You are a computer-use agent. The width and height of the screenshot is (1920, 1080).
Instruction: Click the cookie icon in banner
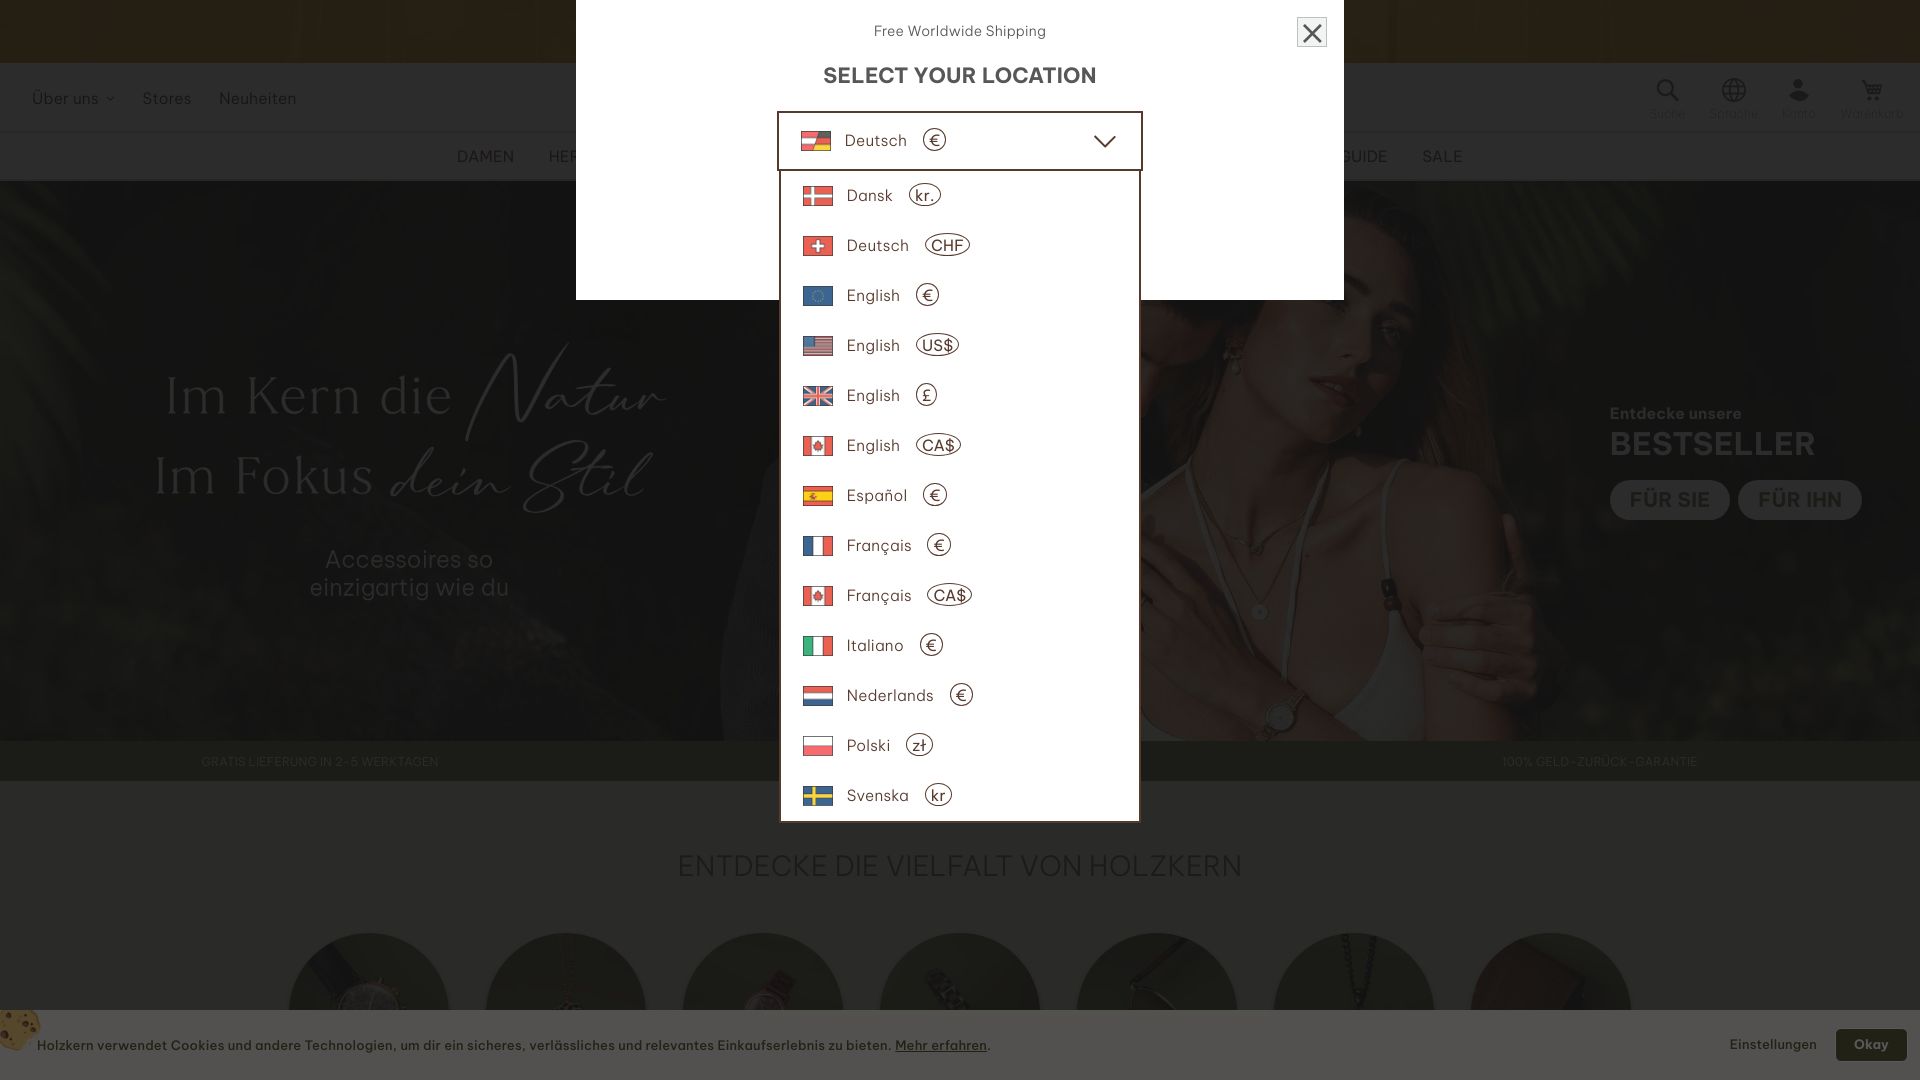point(19,1029)
